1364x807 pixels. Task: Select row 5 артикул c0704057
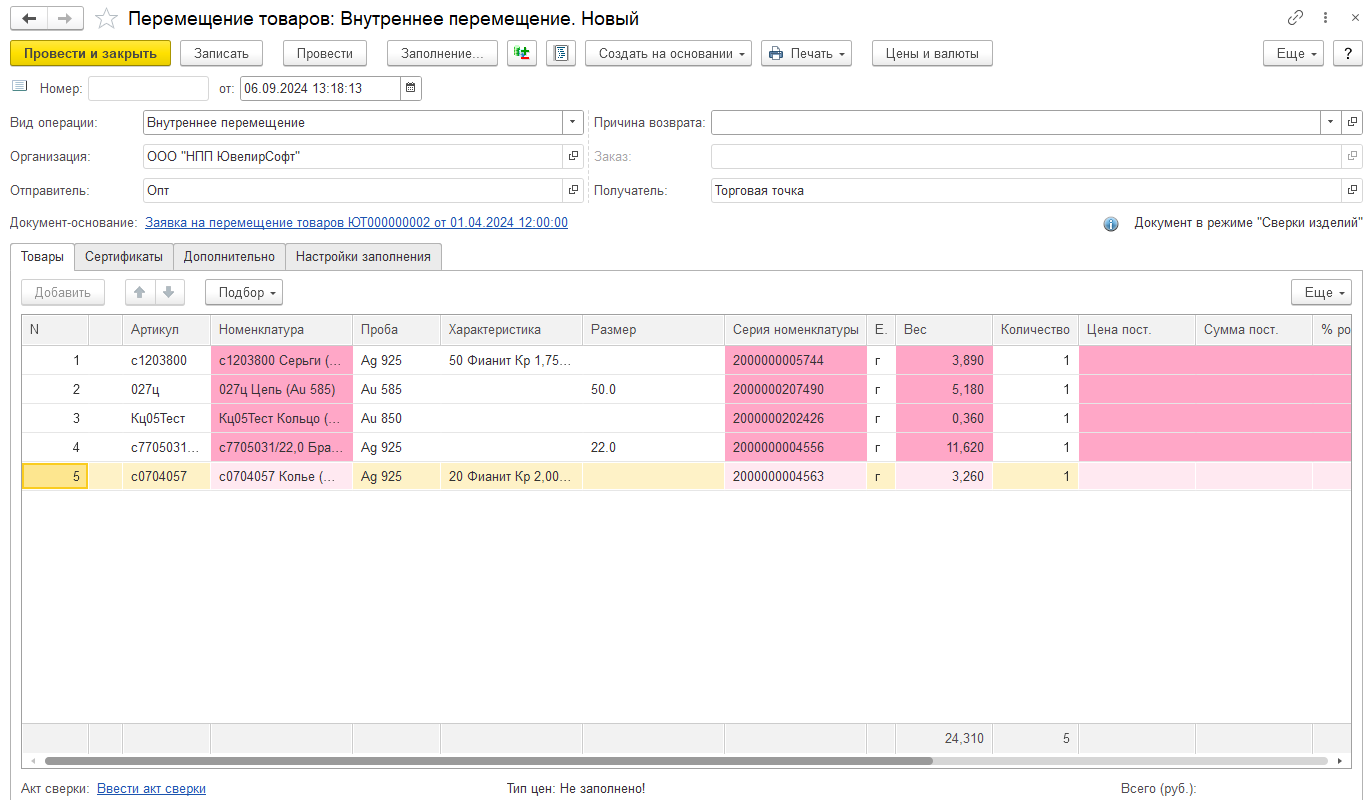(x=166, y=476)
